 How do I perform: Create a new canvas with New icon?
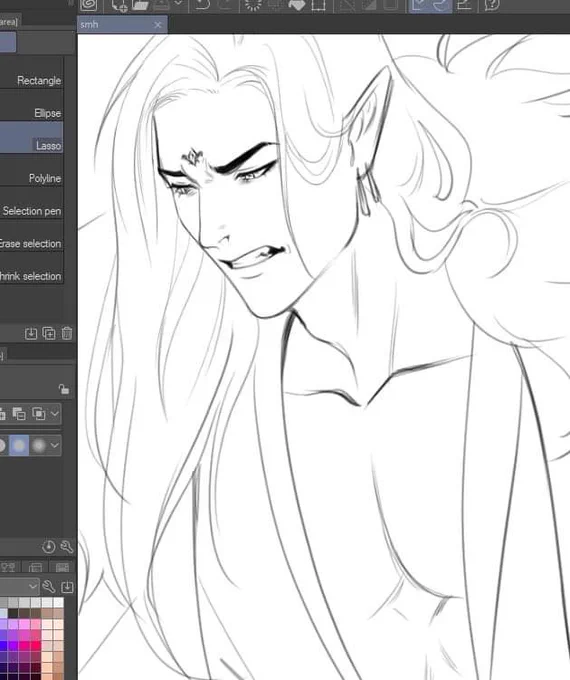coord(119,5)
